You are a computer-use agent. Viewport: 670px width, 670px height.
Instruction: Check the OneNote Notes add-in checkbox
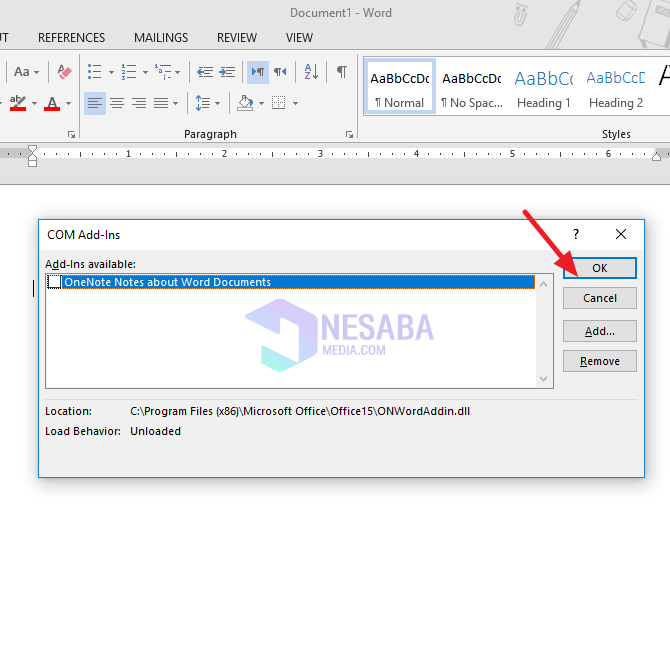[x=55, y=282]
